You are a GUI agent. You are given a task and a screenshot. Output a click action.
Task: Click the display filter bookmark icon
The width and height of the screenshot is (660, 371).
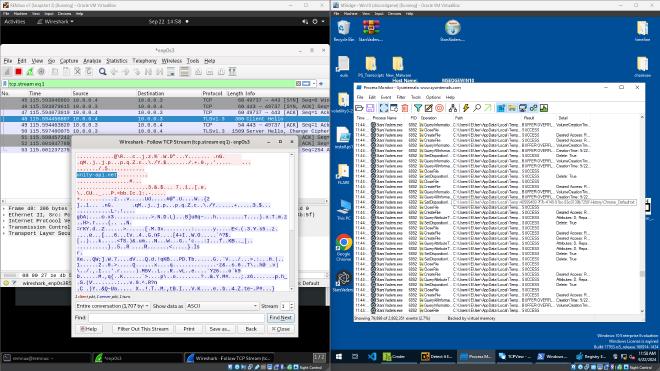pyautogui.click(x=5, y=84)
